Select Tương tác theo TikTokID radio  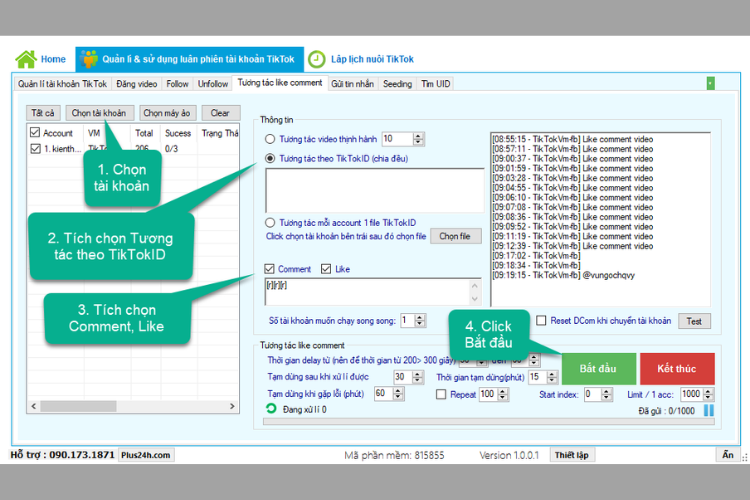pos(270,158)
